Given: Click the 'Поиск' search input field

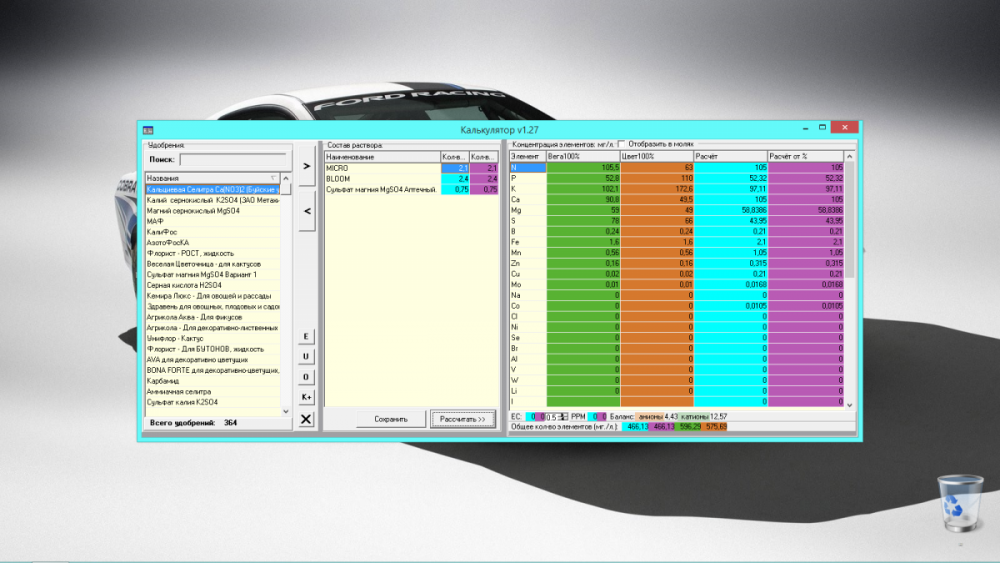Looking at the screenshot, I should tap(235, 159).
